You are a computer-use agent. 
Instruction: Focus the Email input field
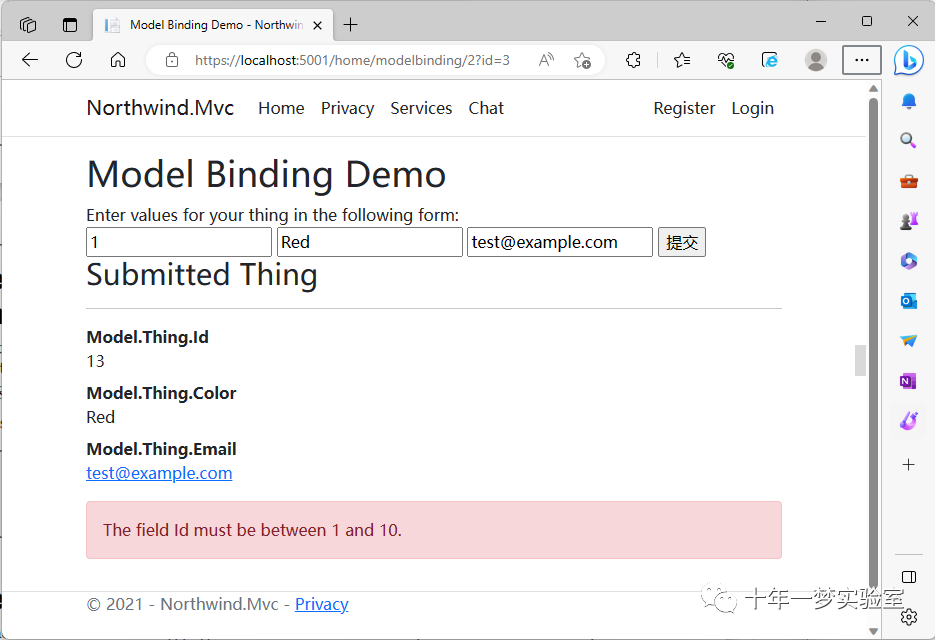[560, 242]
